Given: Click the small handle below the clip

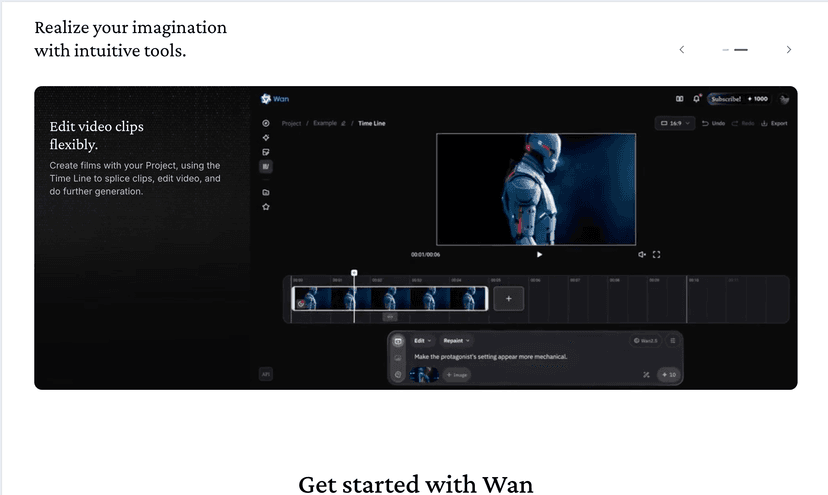Looking at the screenshot, I should click(390, 317).
